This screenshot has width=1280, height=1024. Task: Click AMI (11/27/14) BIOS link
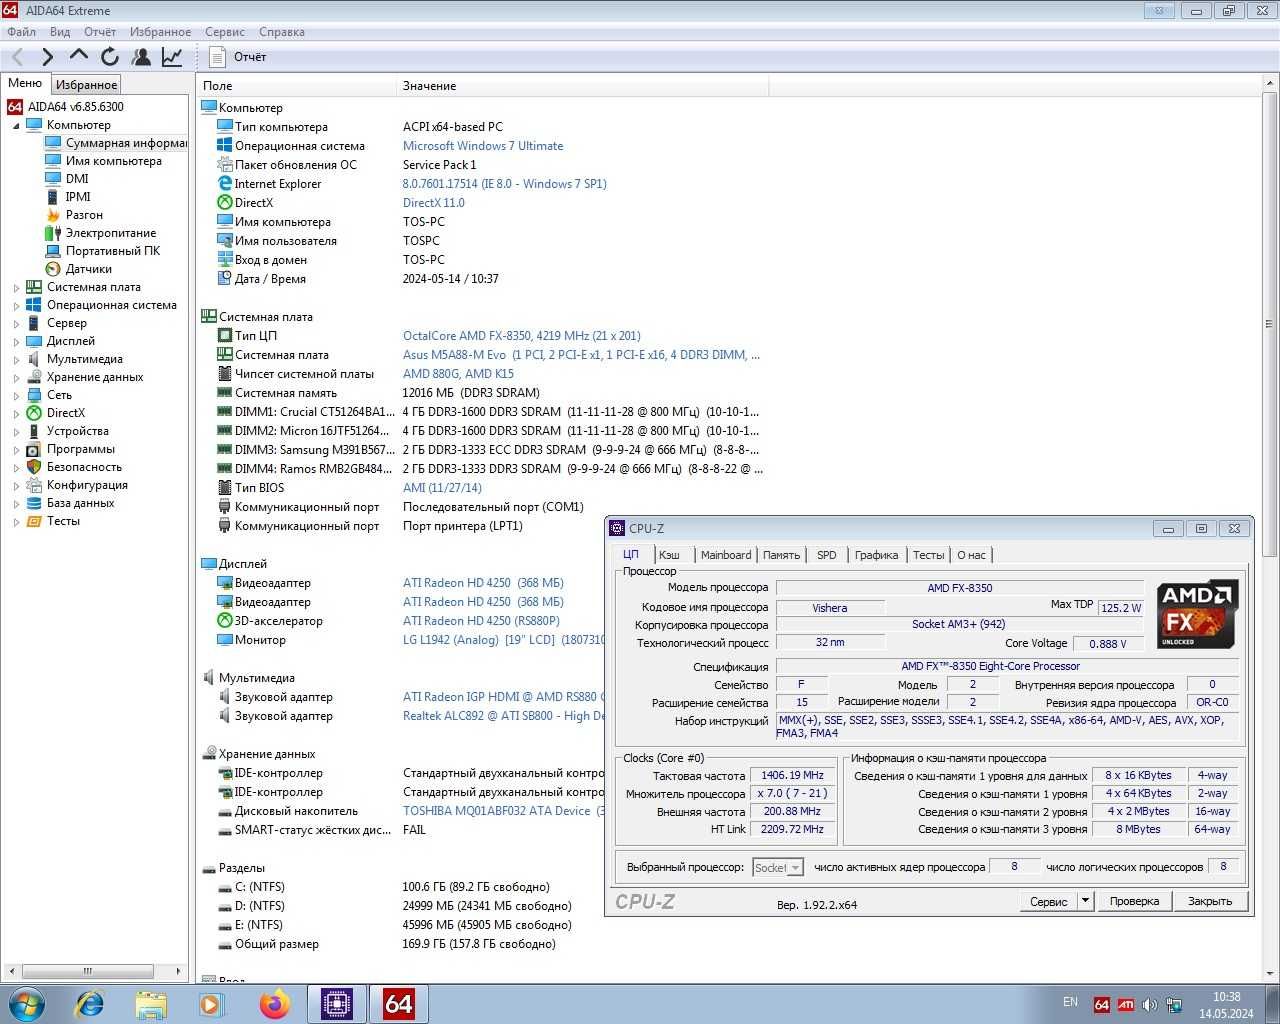click(442, 488)
